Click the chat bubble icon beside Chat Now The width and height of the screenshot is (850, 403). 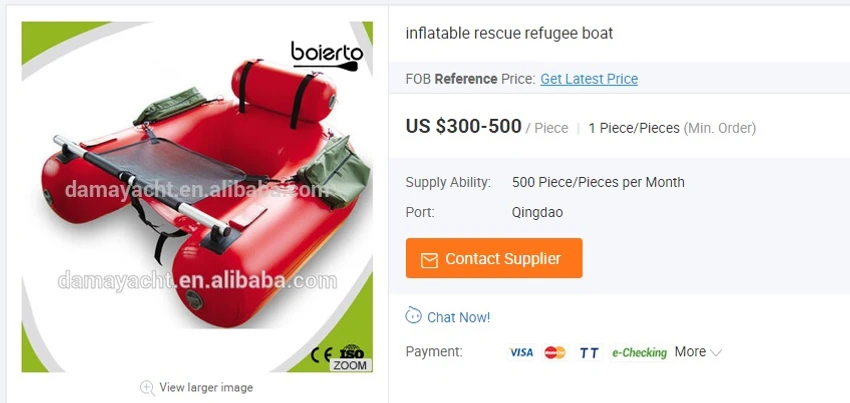414,316
